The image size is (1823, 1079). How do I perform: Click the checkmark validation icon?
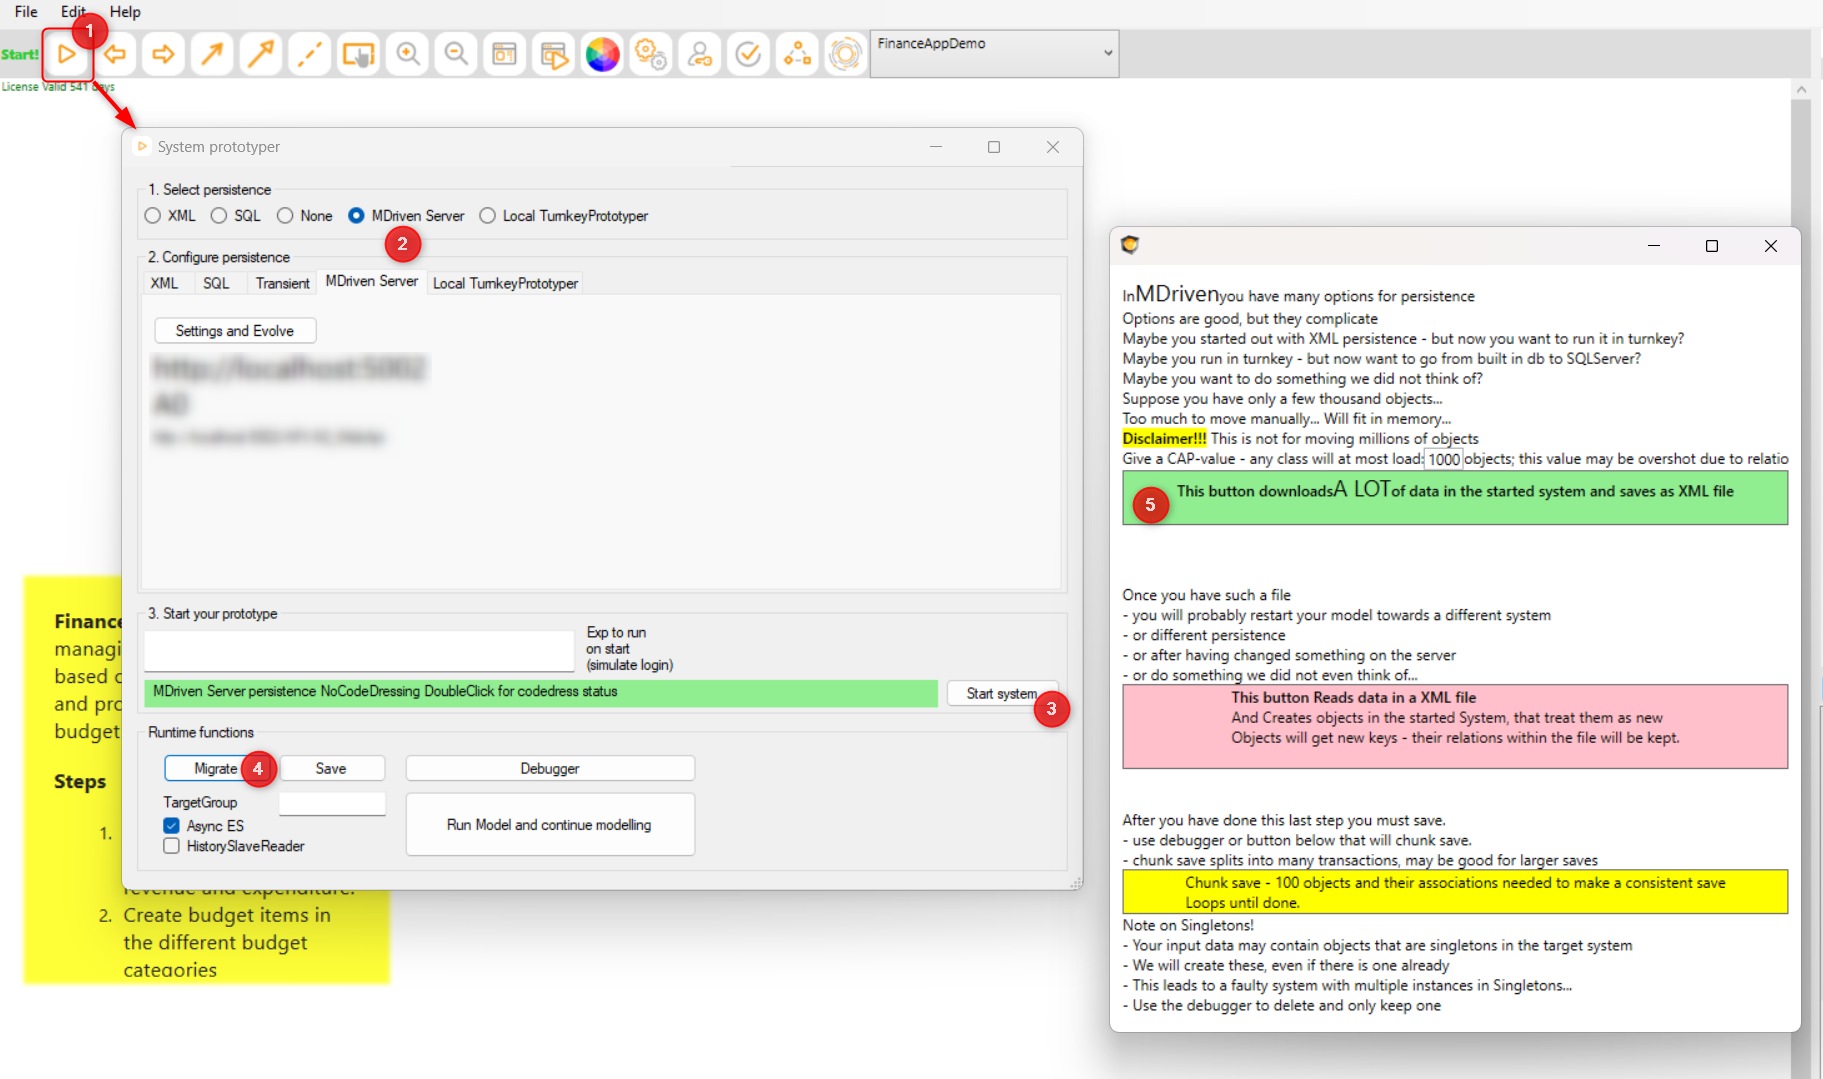point(748,54)
